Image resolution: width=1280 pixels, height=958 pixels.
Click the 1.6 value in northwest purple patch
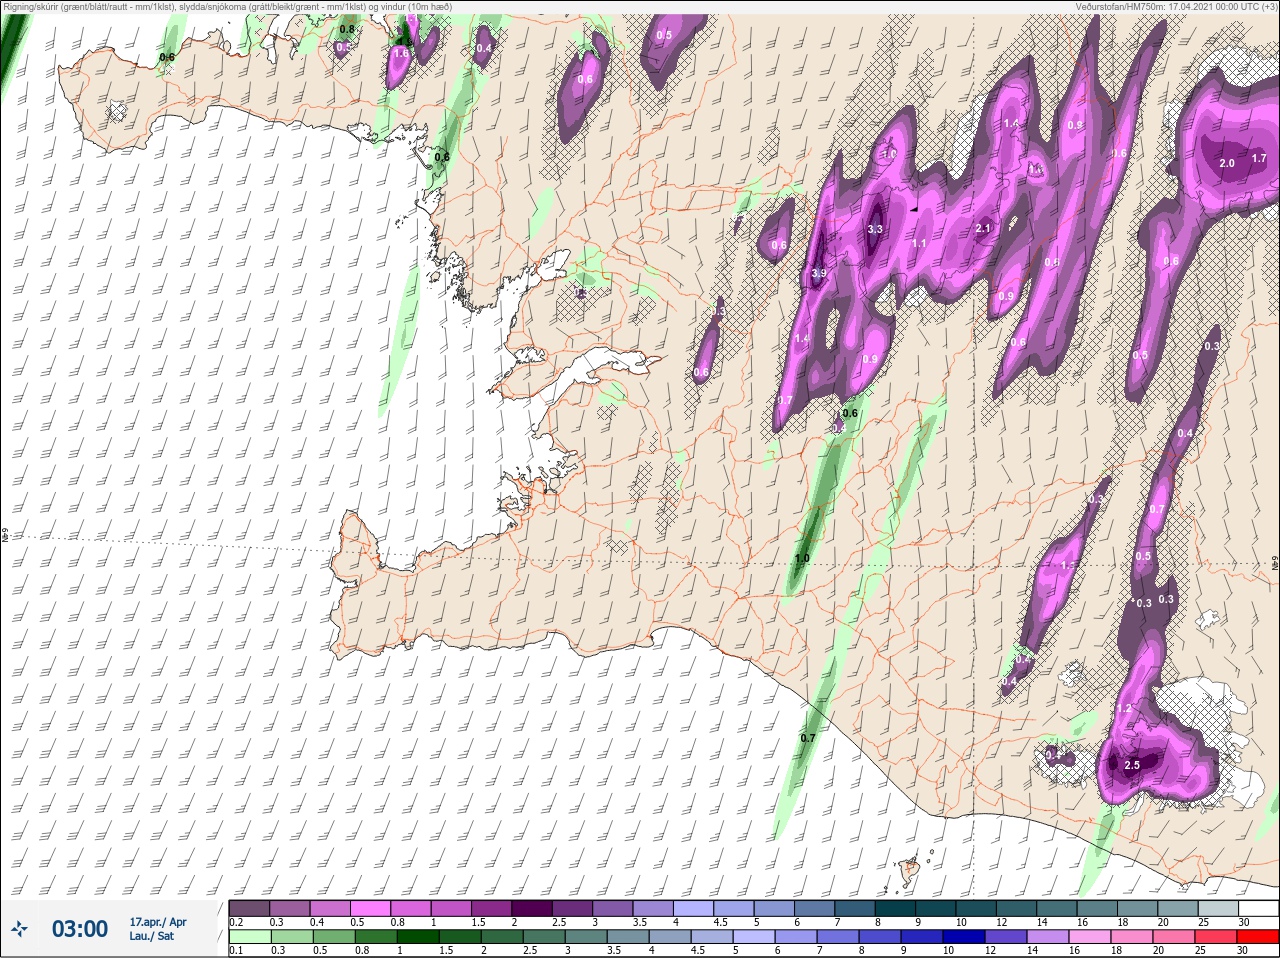[401, 53]
